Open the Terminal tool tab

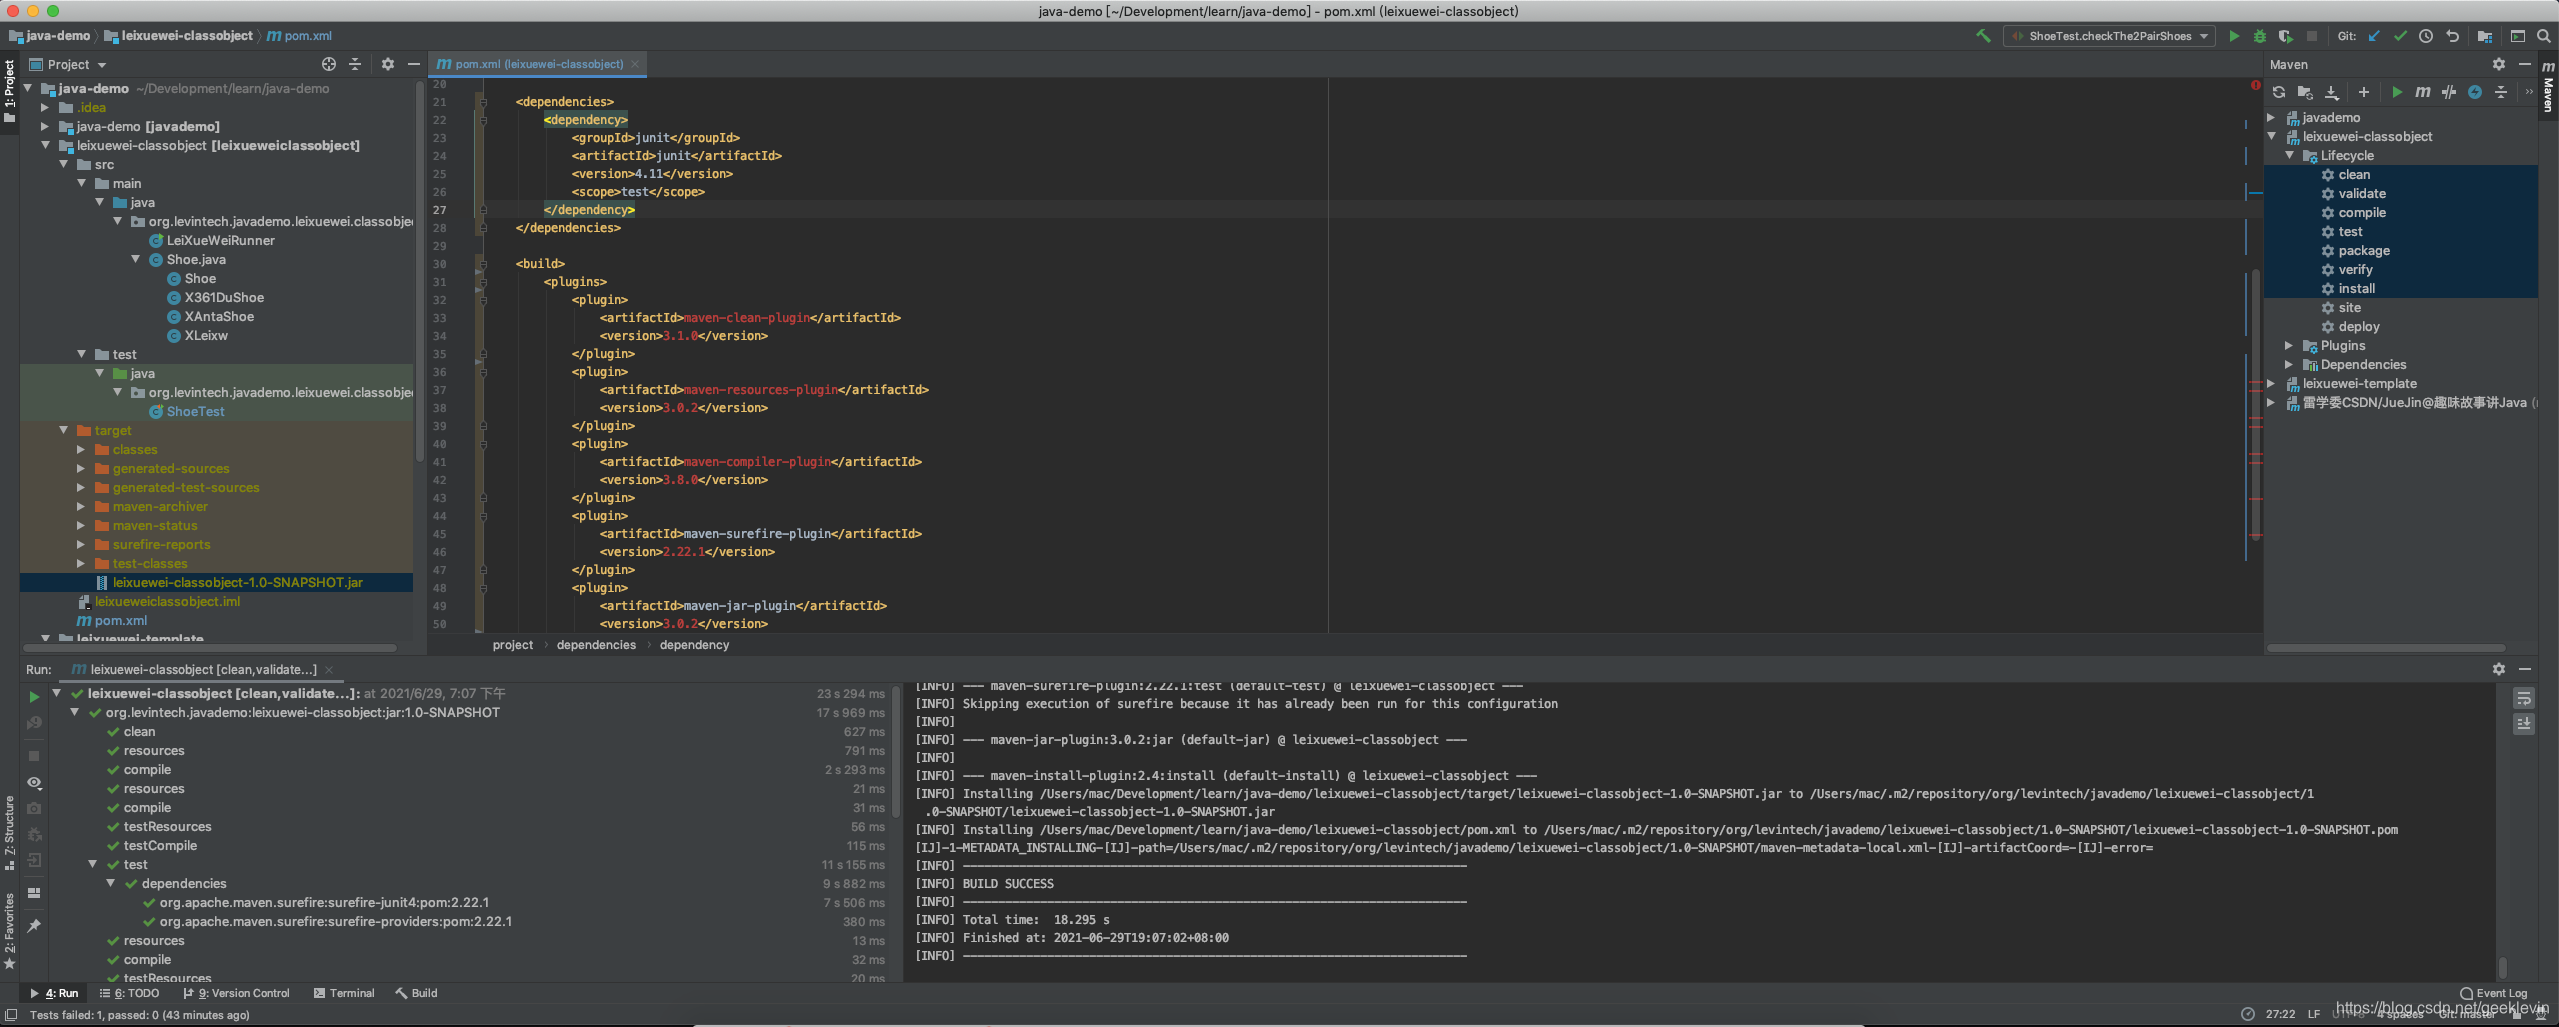click(344, 993)
